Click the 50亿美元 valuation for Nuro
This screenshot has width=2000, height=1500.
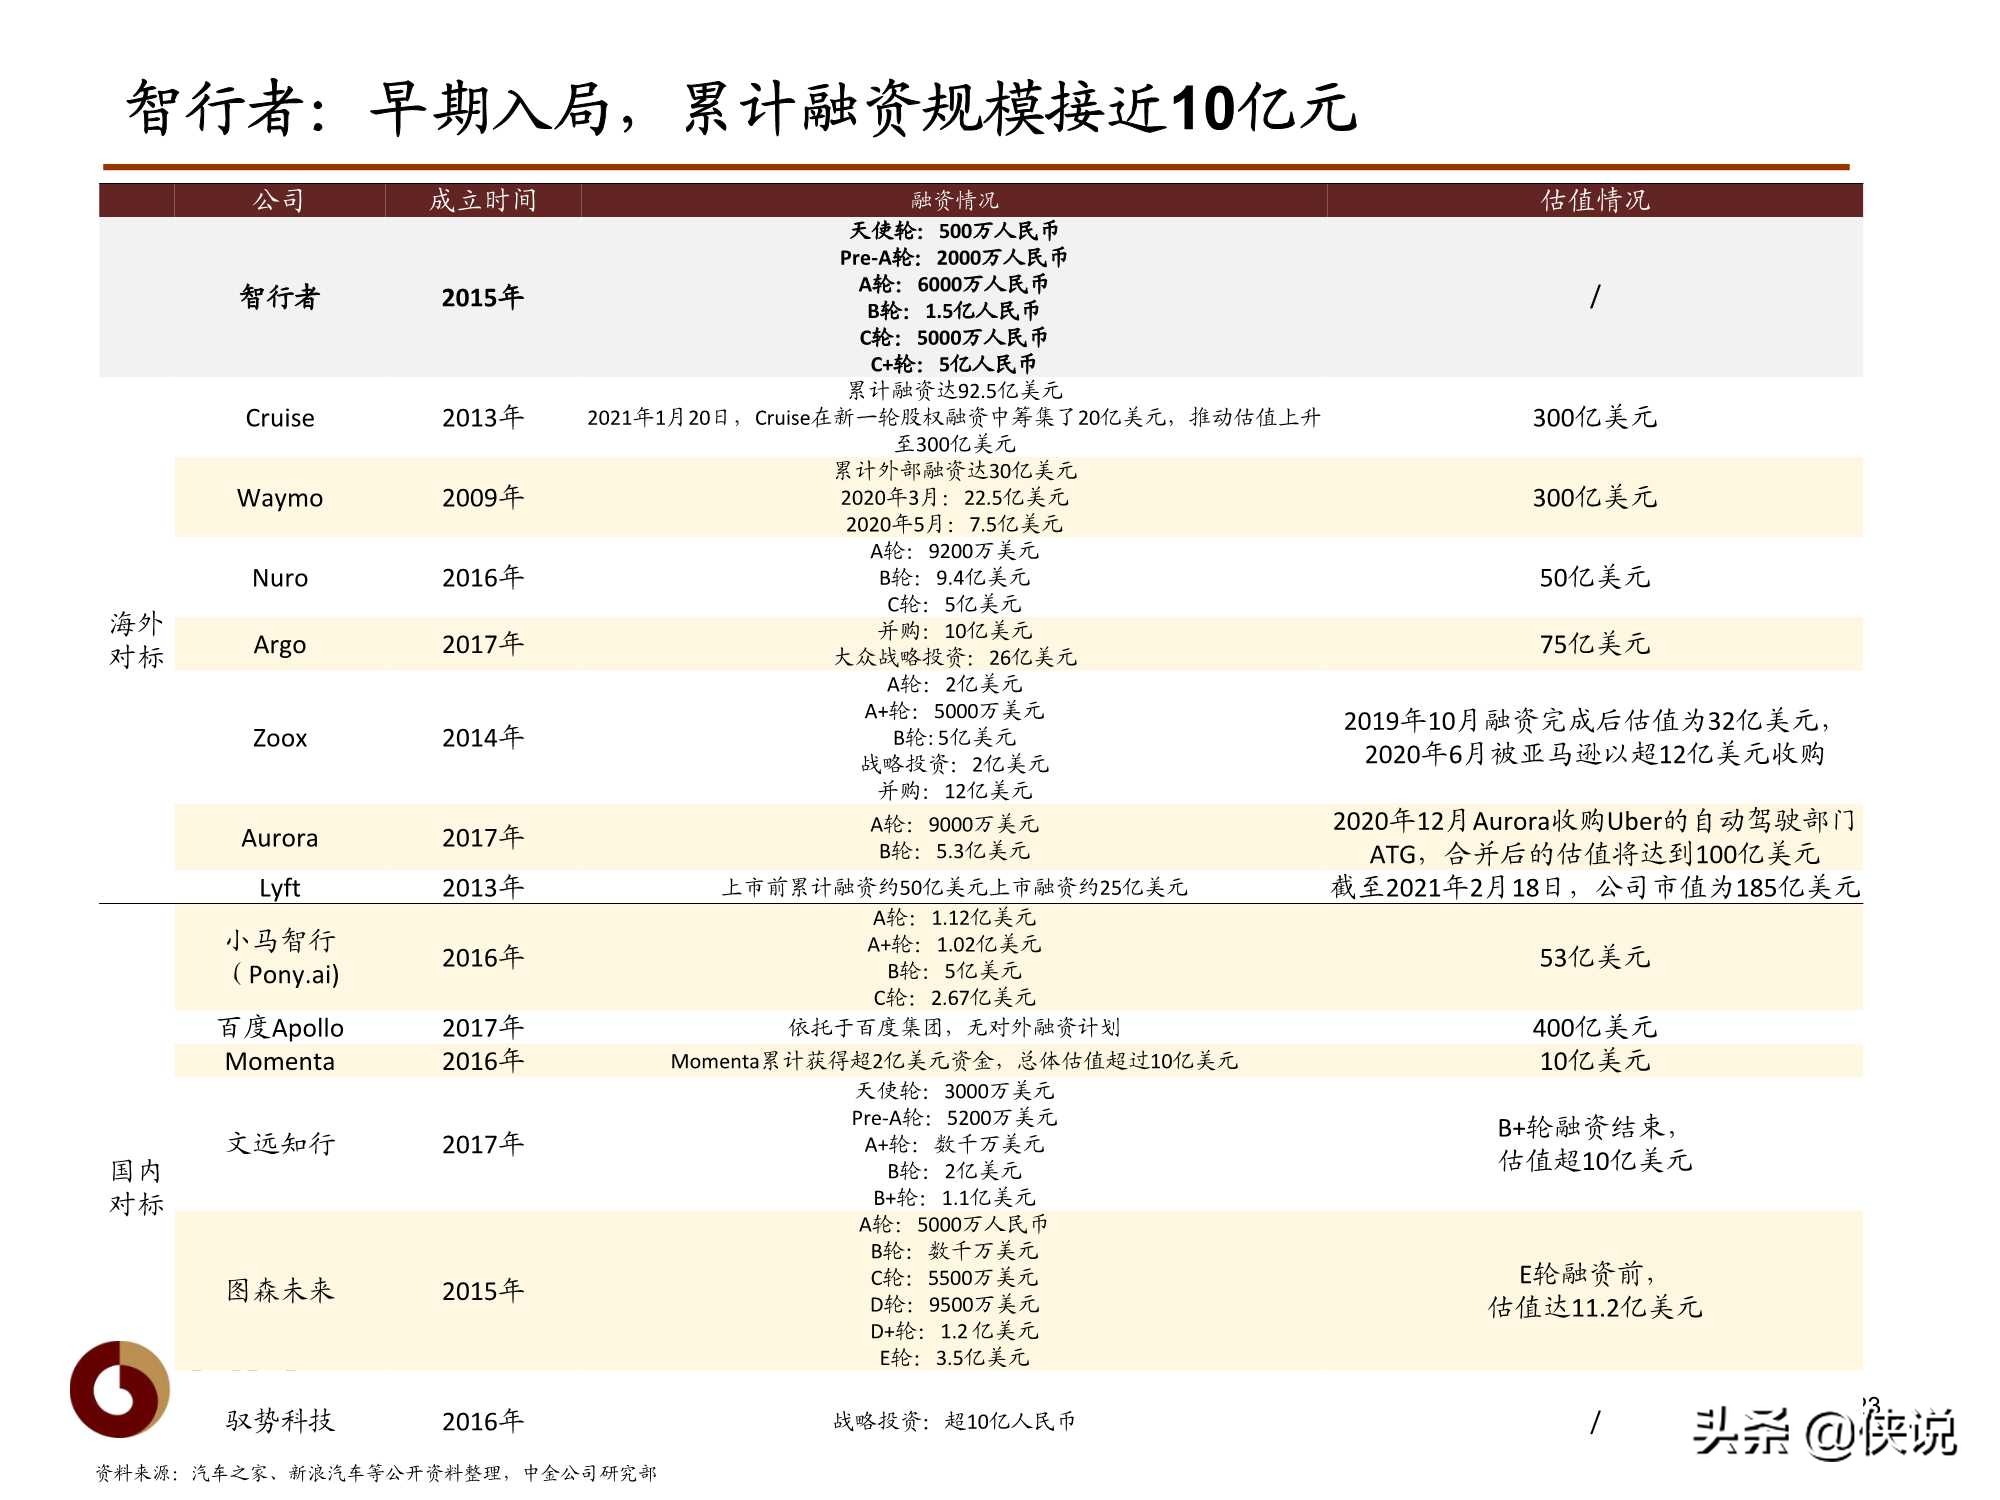1595,577
